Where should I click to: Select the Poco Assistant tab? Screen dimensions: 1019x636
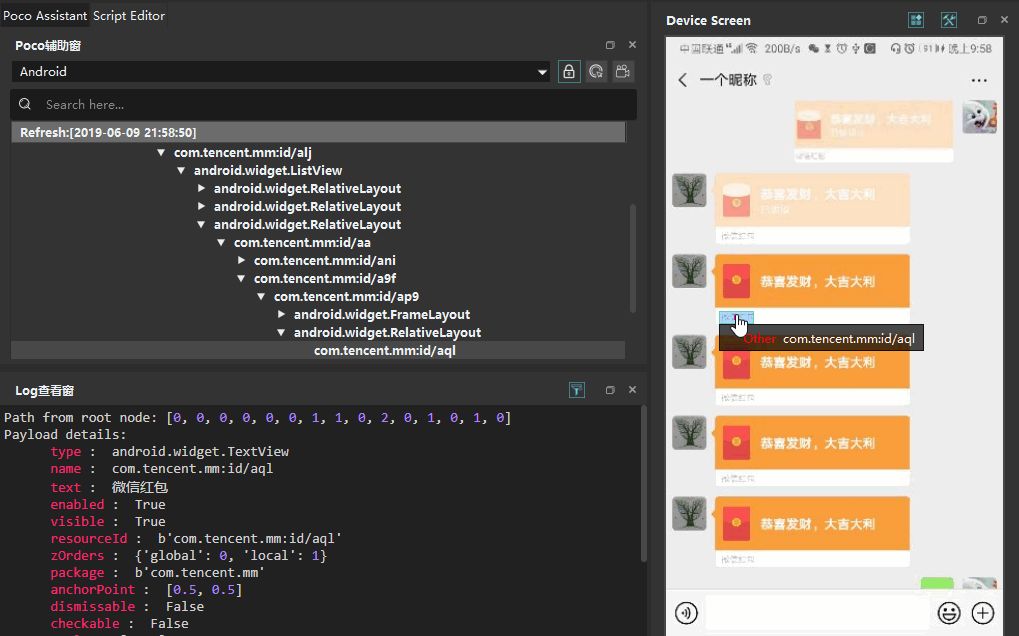(45, 15)
